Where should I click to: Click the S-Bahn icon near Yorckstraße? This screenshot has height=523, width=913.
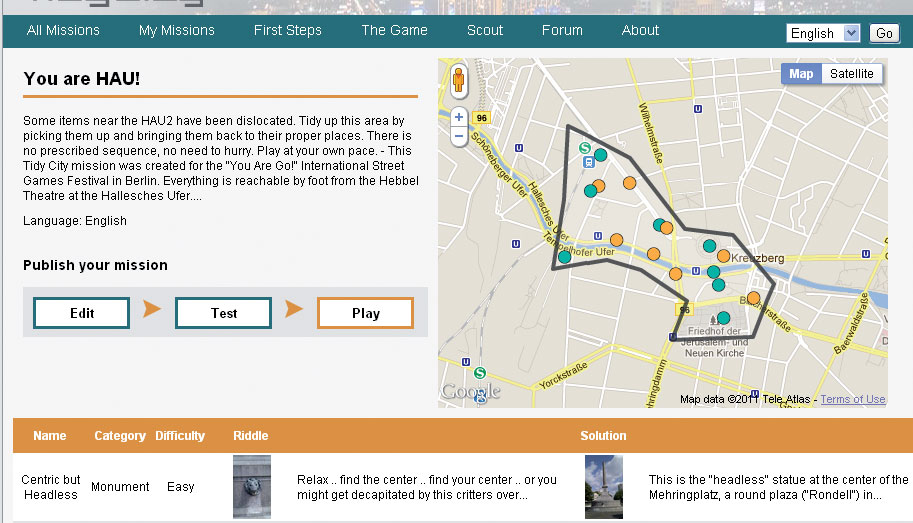tap(480, 373)
